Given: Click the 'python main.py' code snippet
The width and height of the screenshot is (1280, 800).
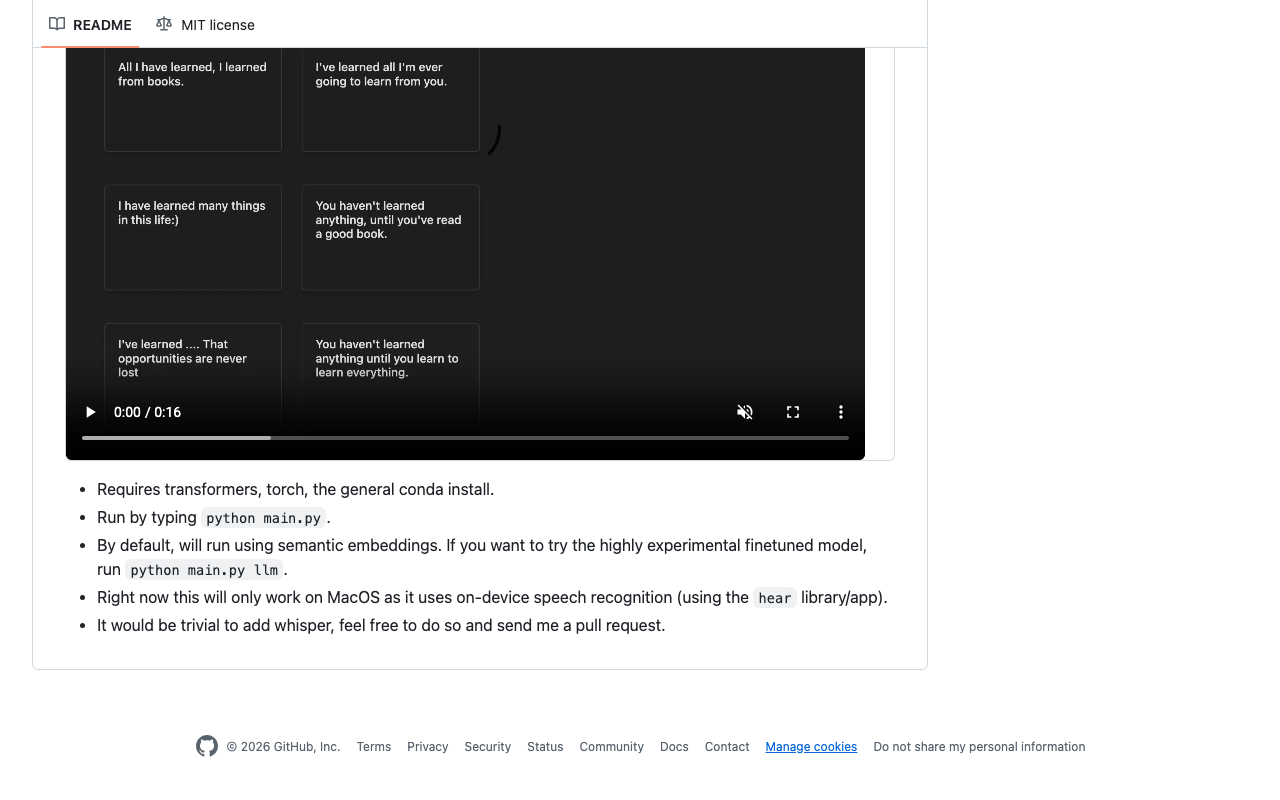Looking at the screenshot, I should [x=264, y=518].
